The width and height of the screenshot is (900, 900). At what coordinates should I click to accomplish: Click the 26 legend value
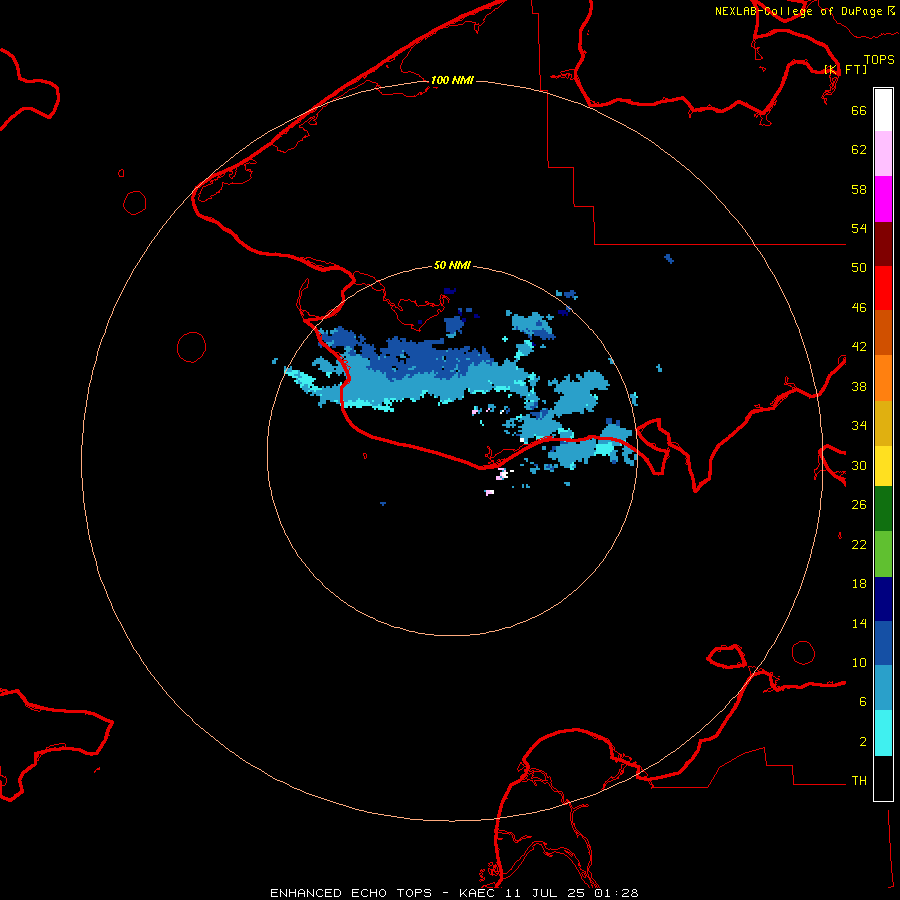[859, 505]
